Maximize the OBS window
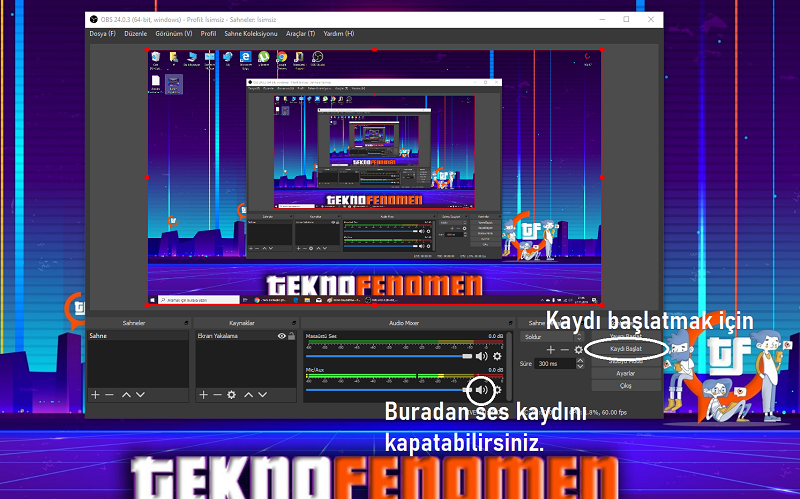 (626, 19)
